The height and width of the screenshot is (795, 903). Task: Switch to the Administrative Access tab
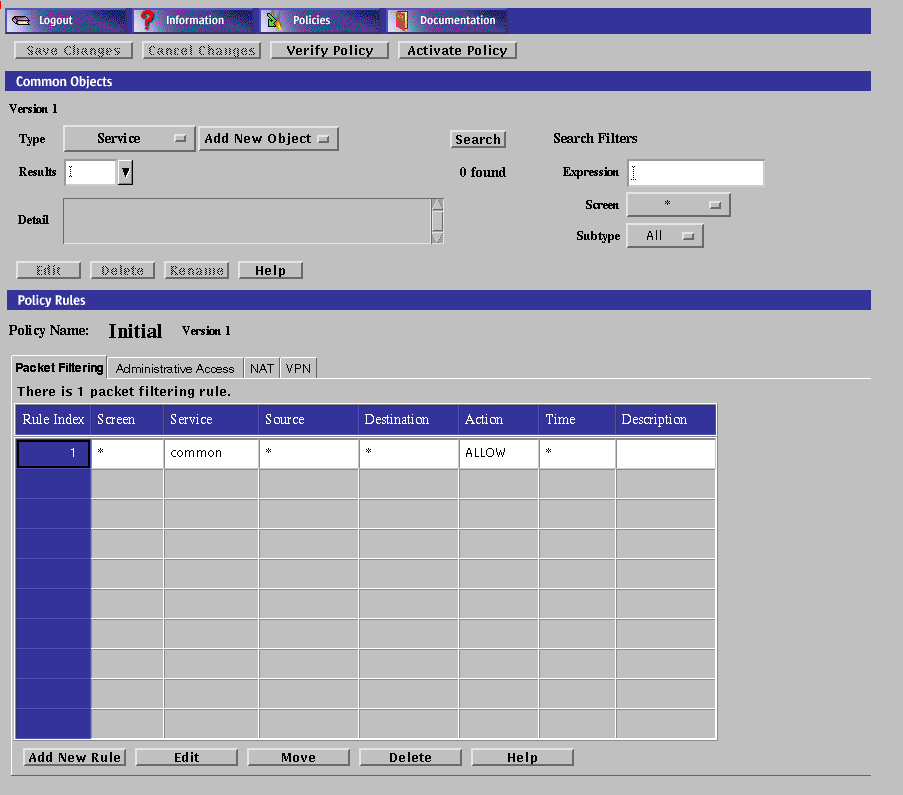pyautogui.click(x=175, y=369)
